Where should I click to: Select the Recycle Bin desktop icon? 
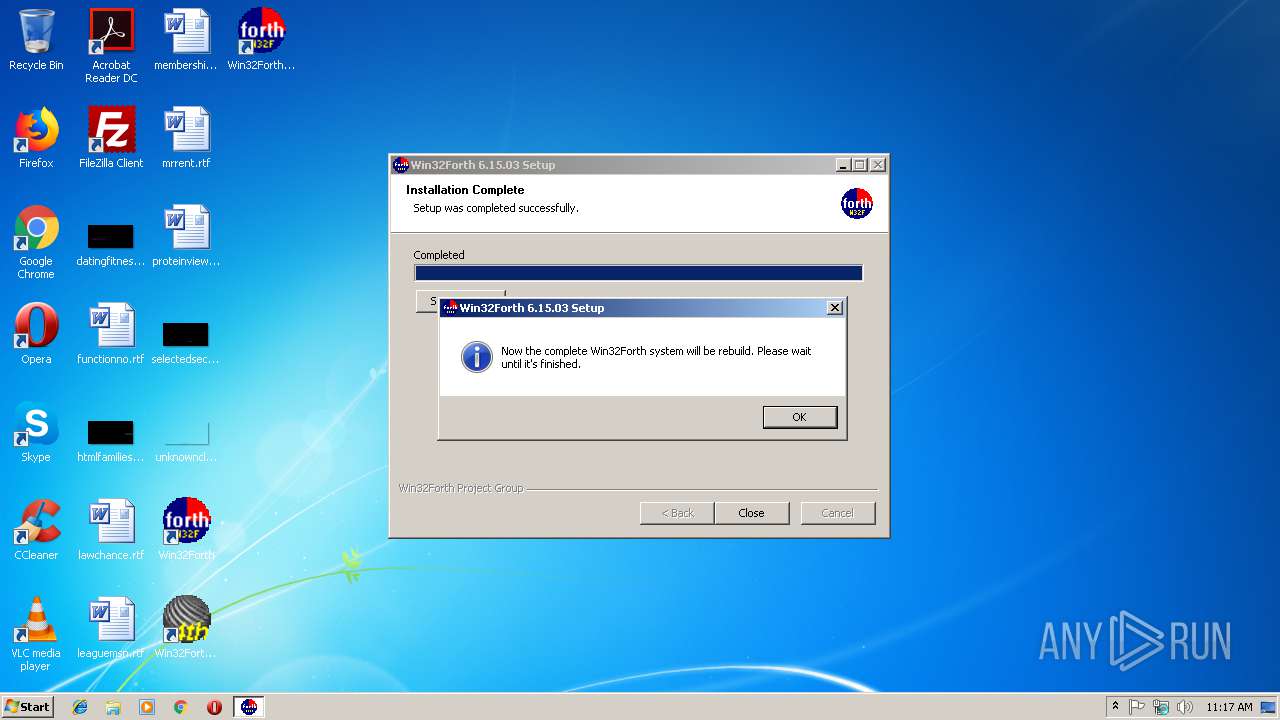tap(36, 40)
